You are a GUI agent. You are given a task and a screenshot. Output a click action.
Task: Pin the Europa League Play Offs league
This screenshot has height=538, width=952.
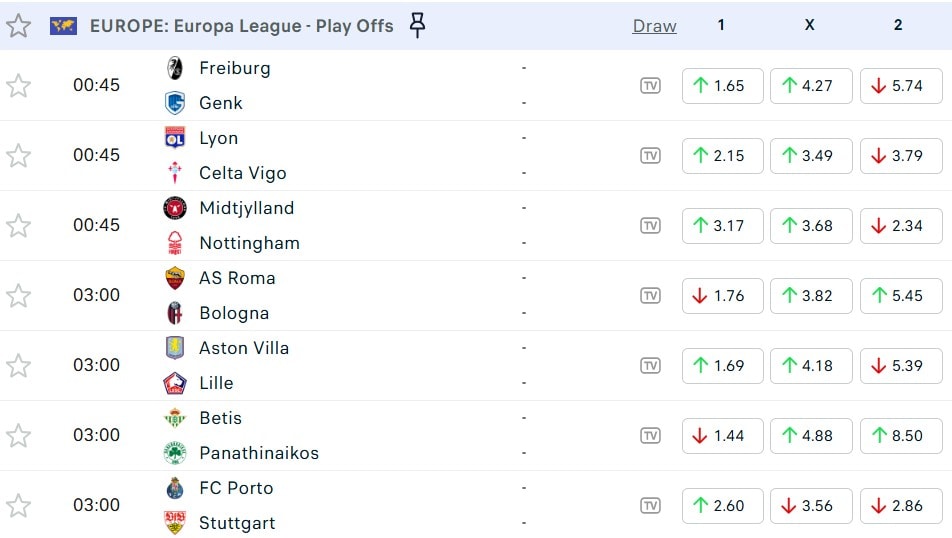418,26
